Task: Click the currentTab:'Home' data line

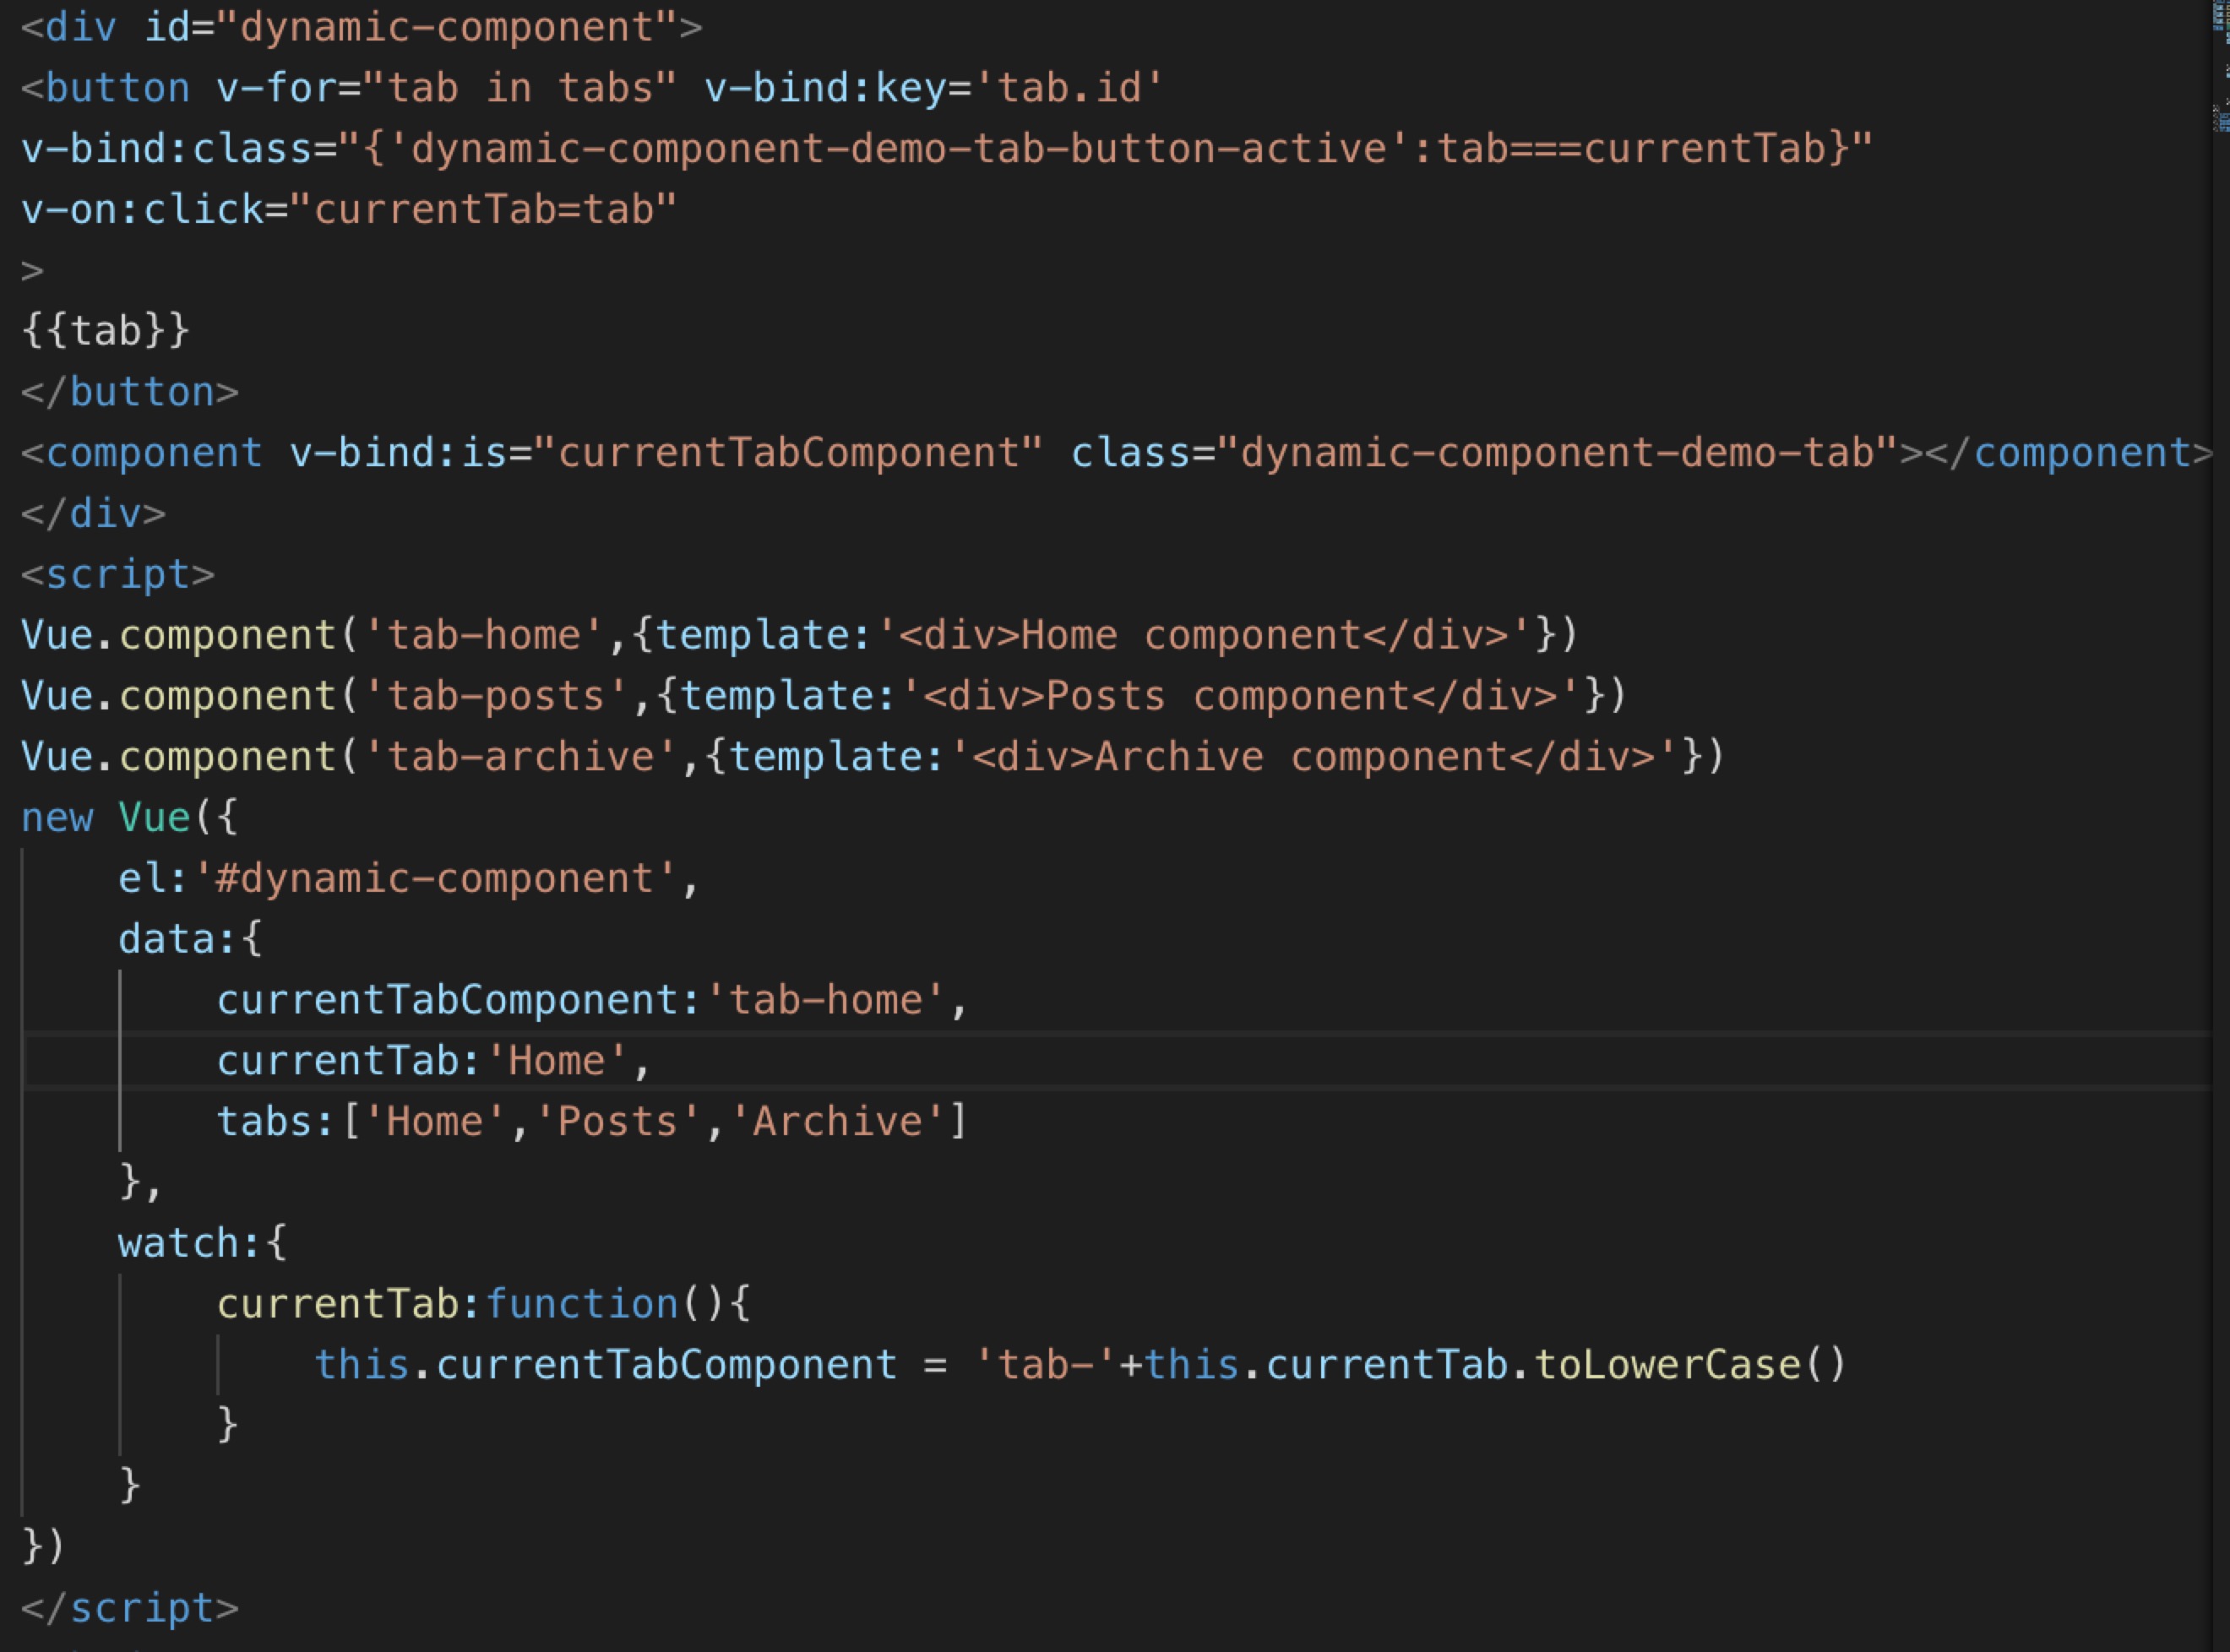Action: point(435,1062)
